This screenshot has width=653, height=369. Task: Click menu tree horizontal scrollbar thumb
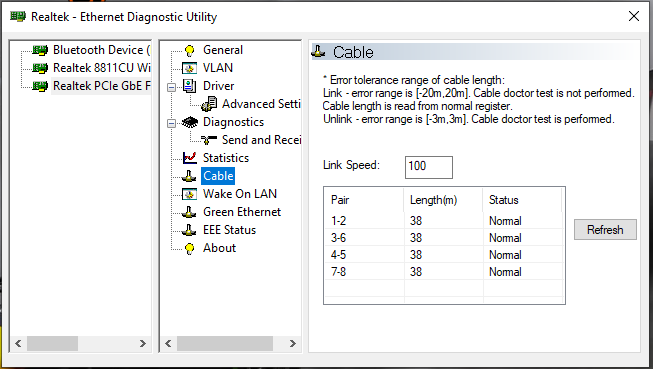(x=225, y=344)
